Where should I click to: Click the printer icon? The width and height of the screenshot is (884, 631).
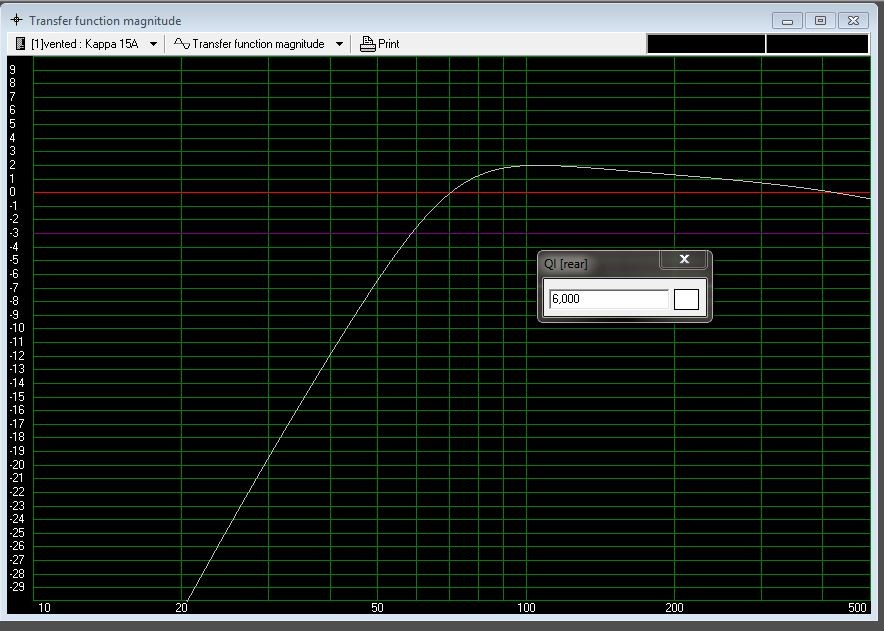pos(368,43)
